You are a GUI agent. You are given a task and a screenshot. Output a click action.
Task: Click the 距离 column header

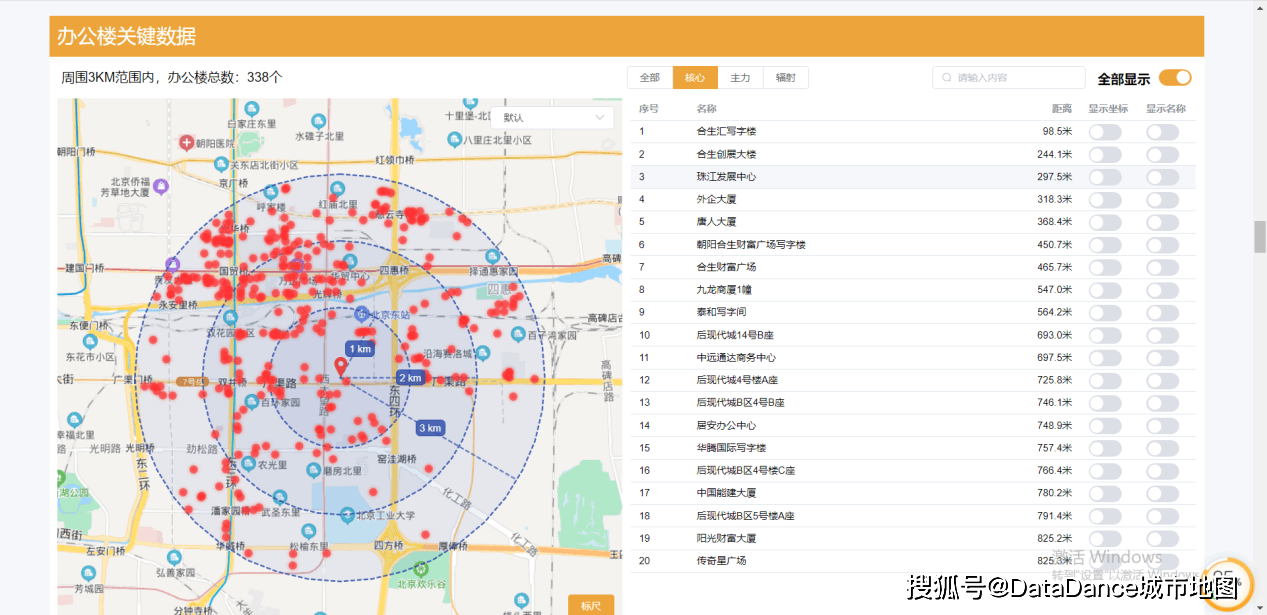coord(1062,109)
